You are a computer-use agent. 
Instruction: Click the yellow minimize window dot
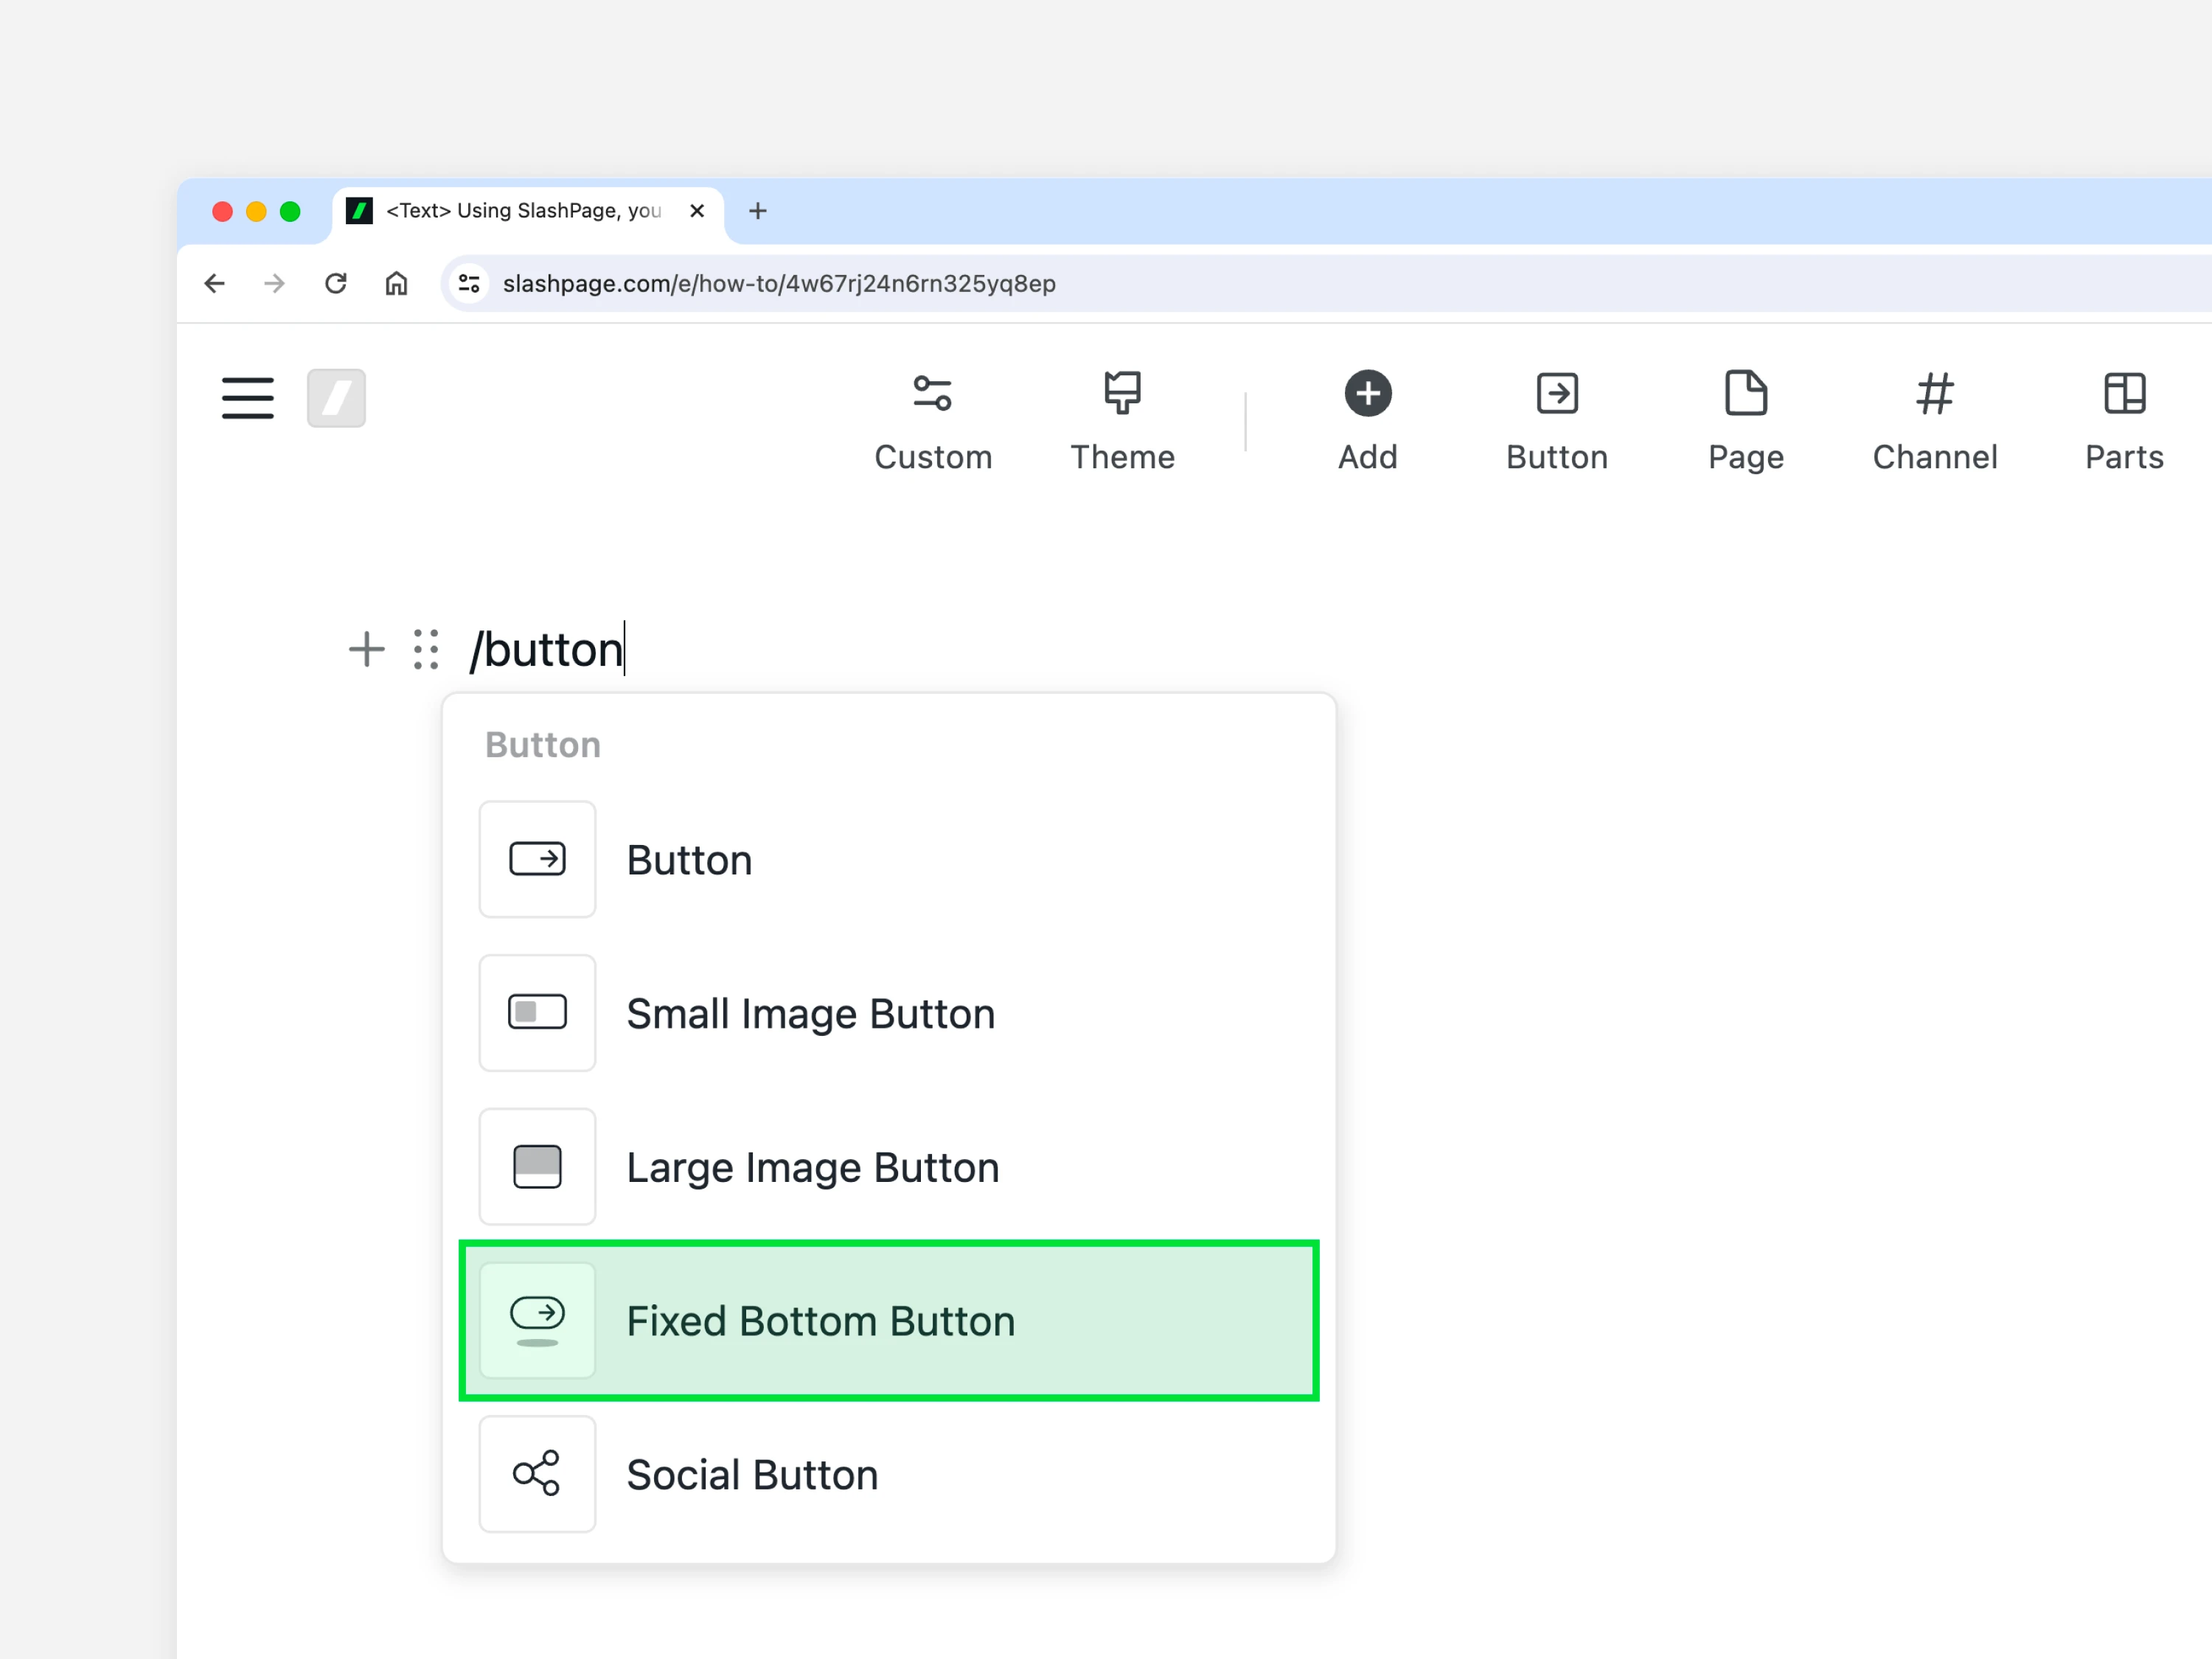(x=256, y=211)
